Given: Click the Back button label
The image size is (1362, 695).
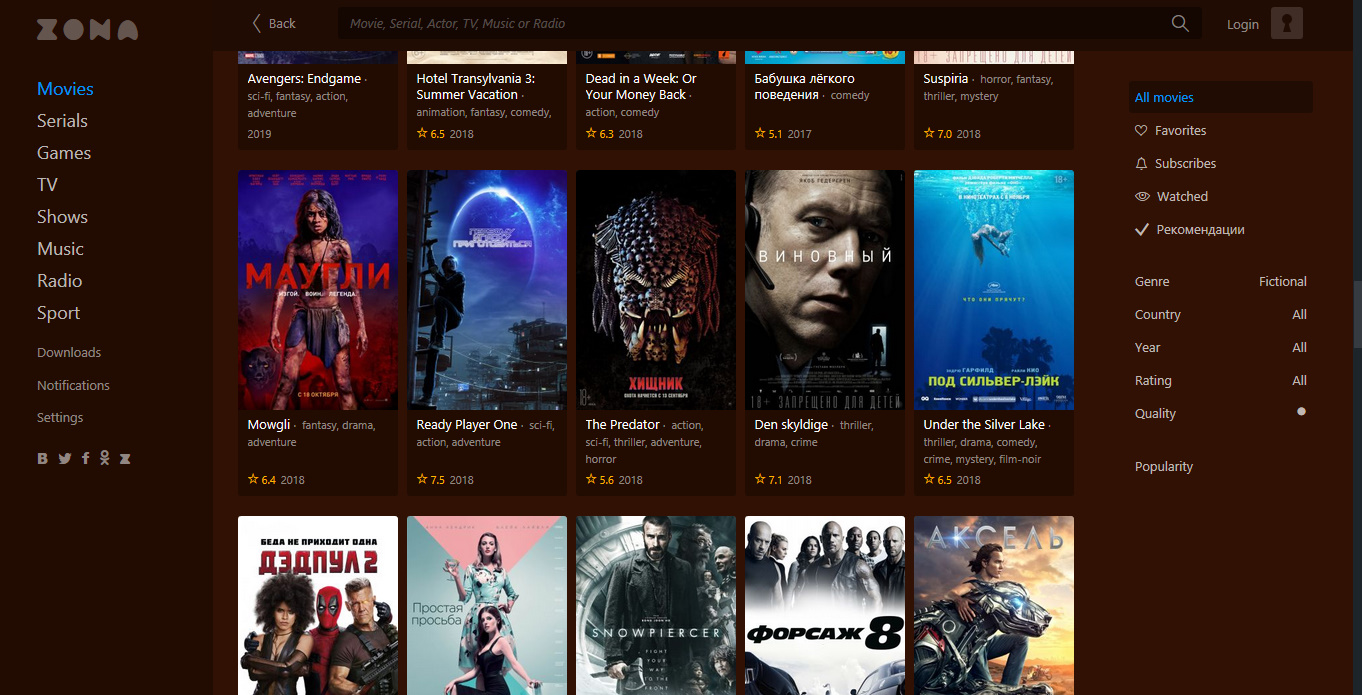Looking at the screenshot, I should (x=282, y=23).
